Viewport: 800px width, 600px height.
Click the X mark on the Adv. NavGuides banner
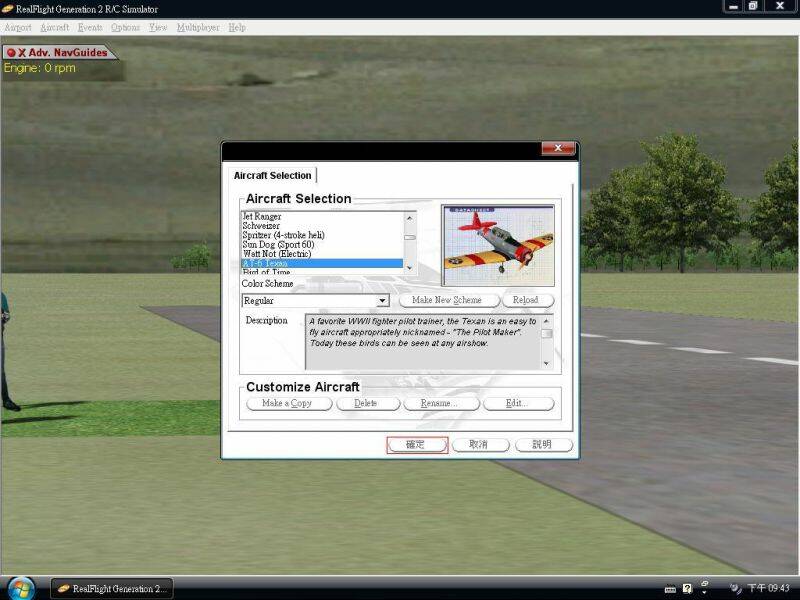[22, 53]
